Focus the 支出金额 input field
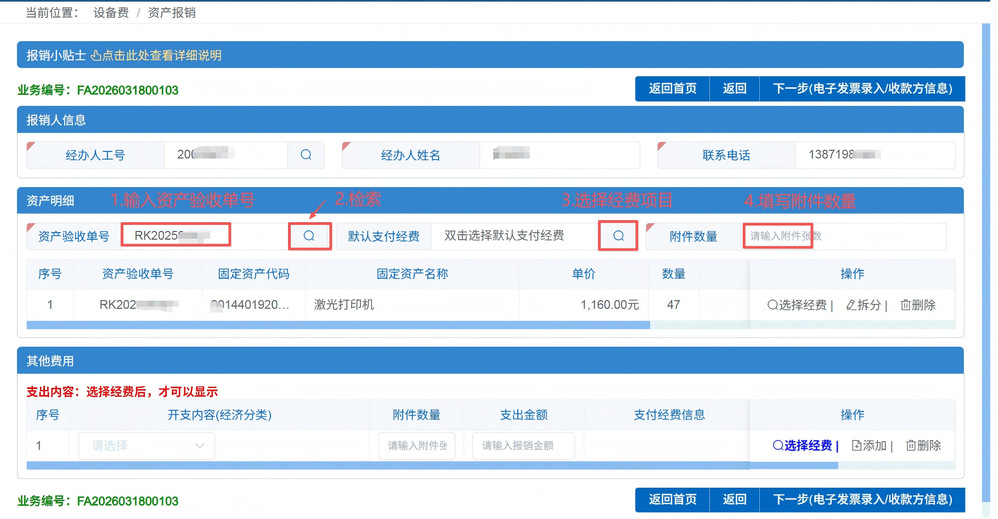Viewport: 998px width, 519px height. coord(526,446)
